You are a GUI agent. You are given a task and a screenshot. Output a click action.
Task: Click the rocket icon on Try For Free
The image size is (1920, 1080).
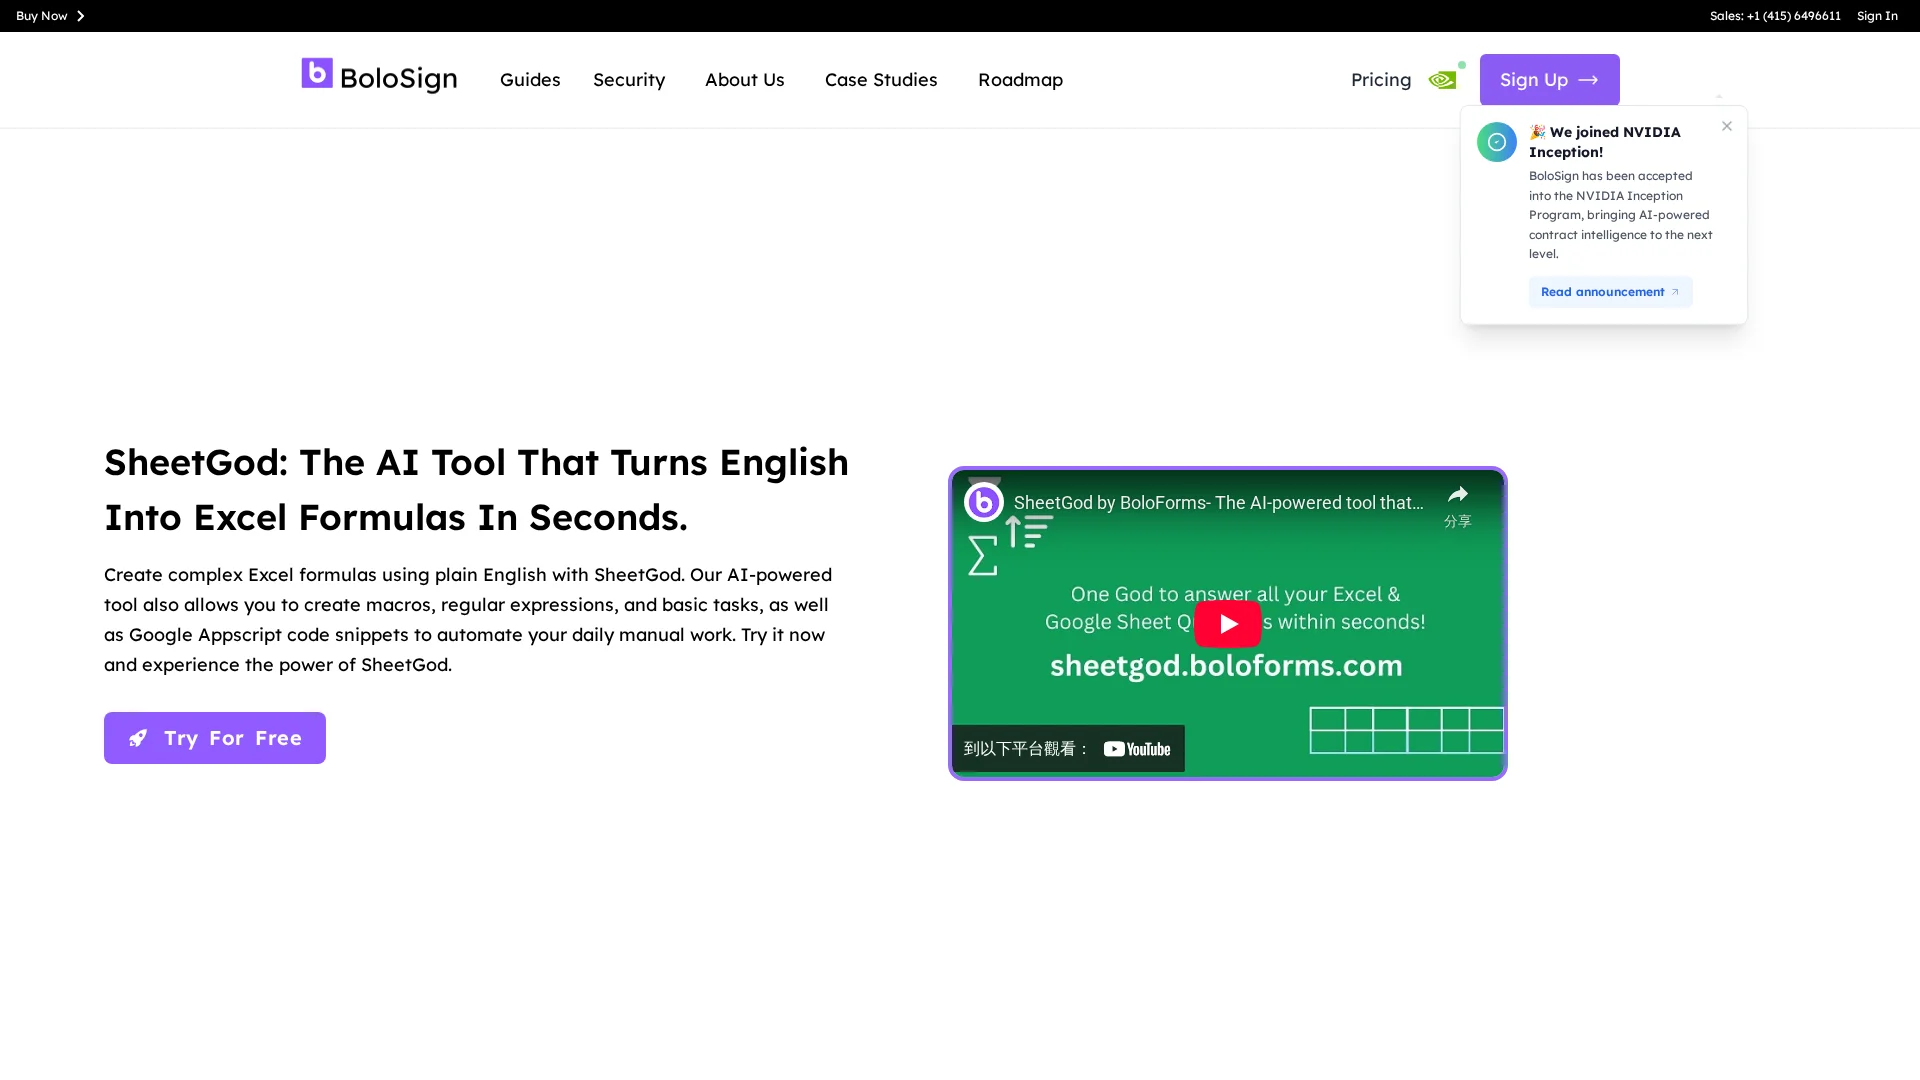point(138,738)
